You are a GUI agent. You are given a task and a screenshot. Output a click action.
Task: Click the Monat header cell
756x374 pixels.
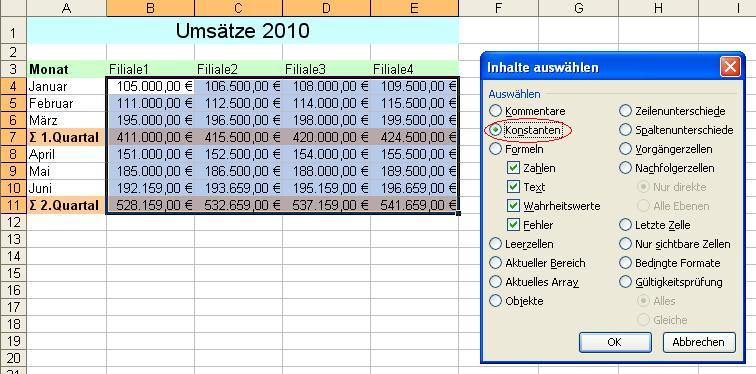pyautogui.click(x=67, y=69)
